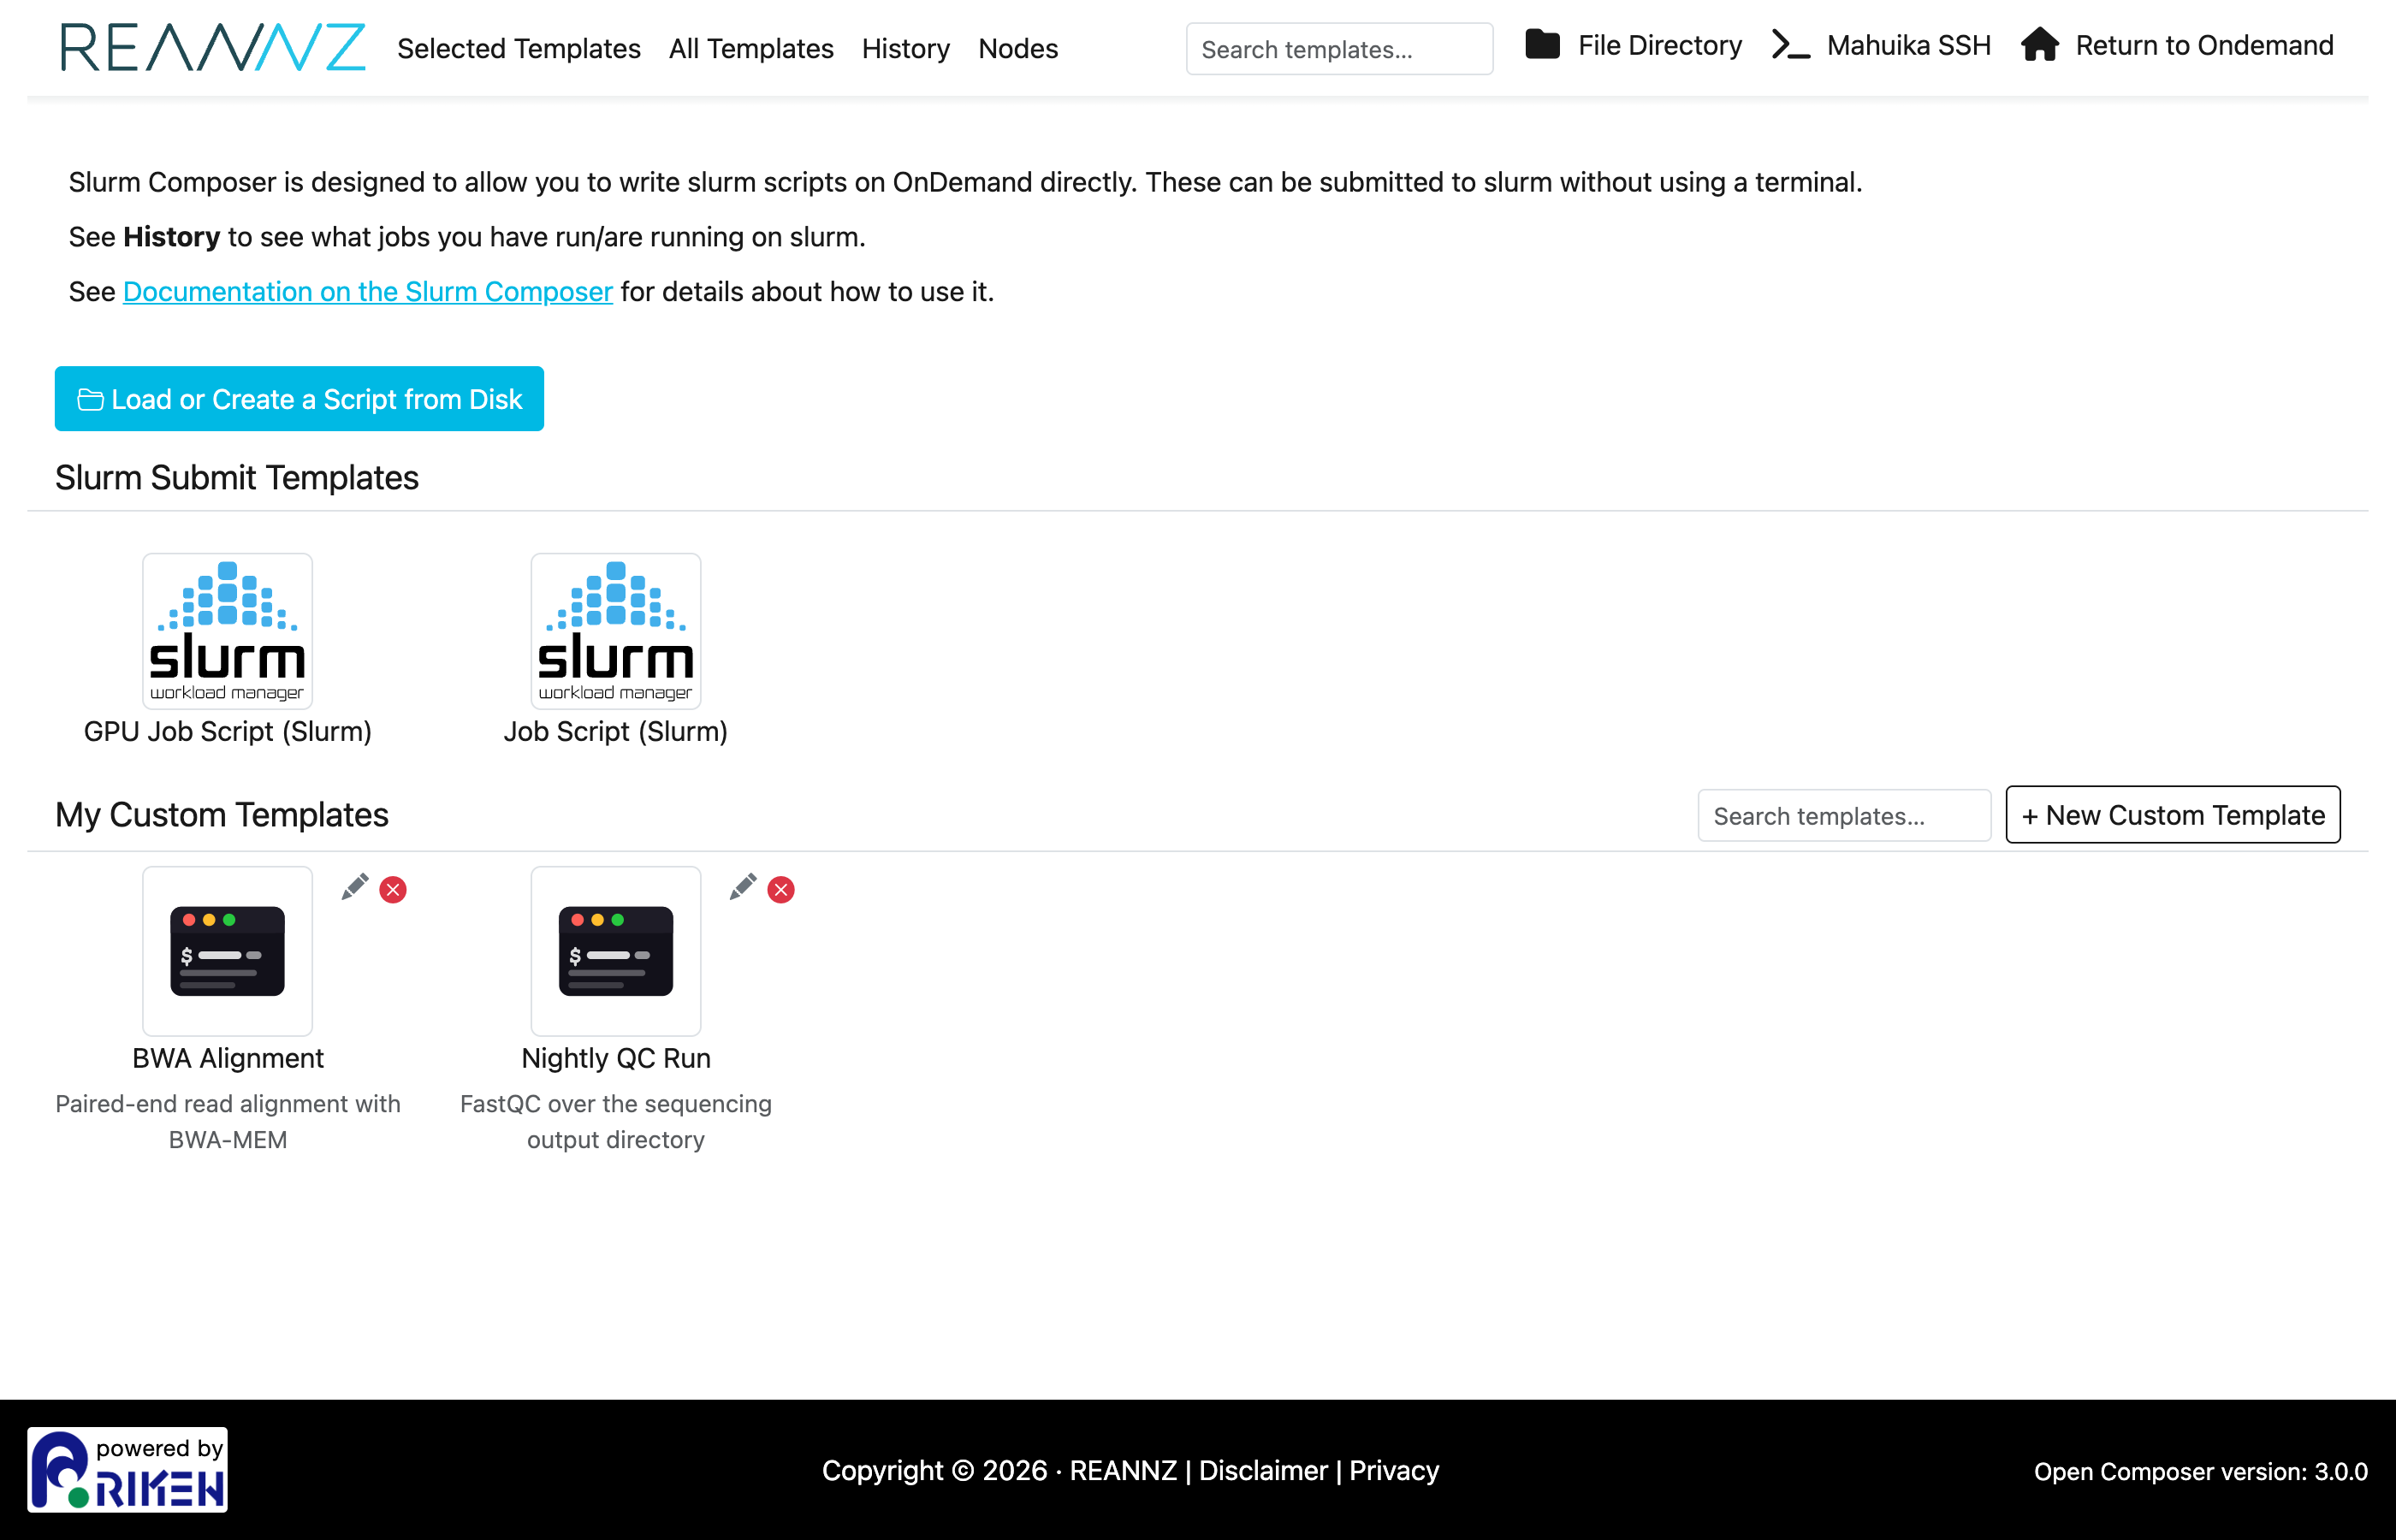Click the New Custom Template button
The width and height of the screenshot is (2396, 1540).
[x=2173, y=815]
